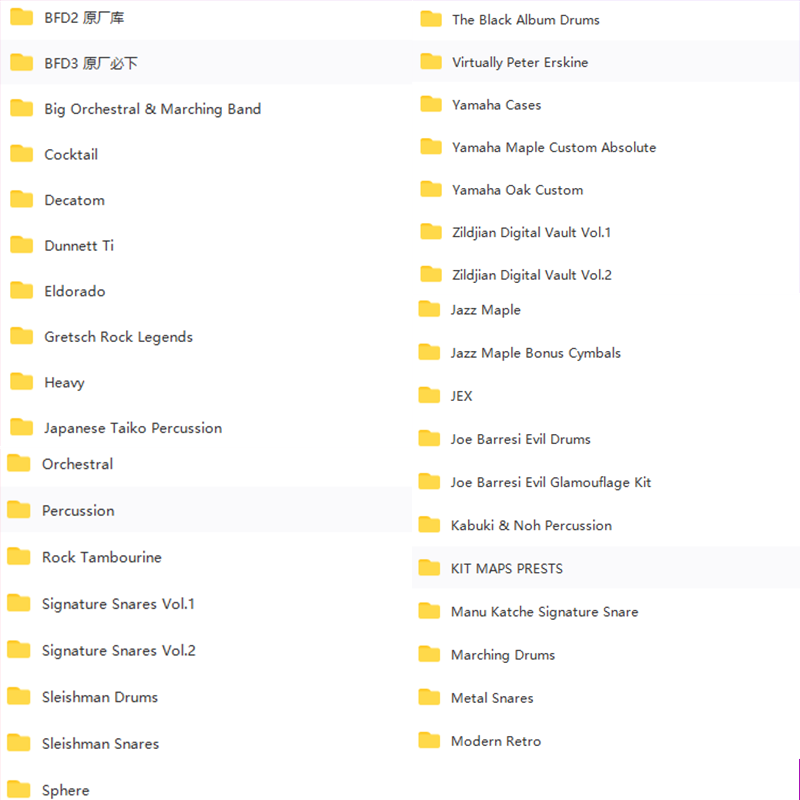Select the Percussion folder name text
800x800 pixels.
78,511
